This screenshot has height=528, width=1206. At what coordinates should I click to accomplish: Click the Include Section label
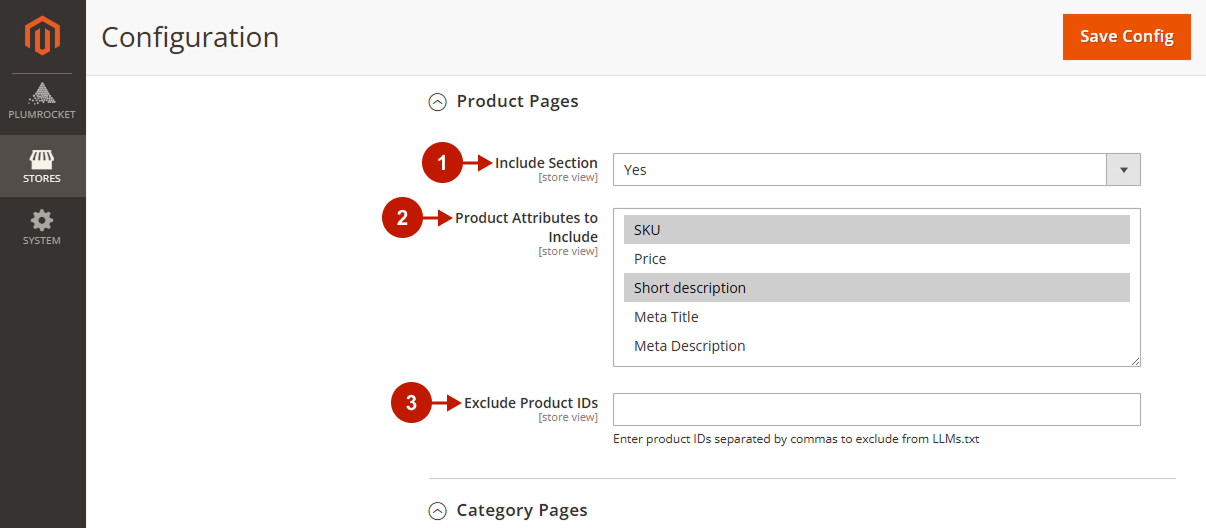point(546,163)
